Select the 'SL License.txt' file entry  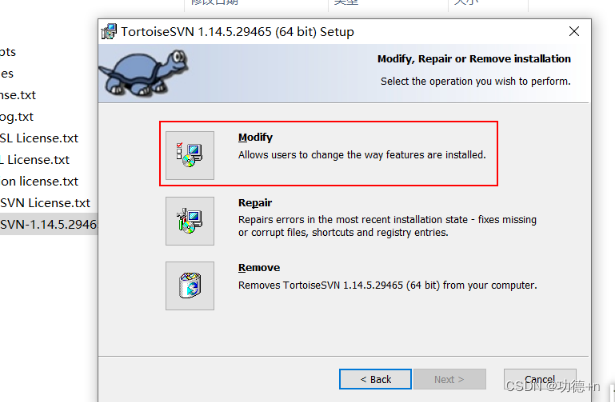(x=39, y=138)
